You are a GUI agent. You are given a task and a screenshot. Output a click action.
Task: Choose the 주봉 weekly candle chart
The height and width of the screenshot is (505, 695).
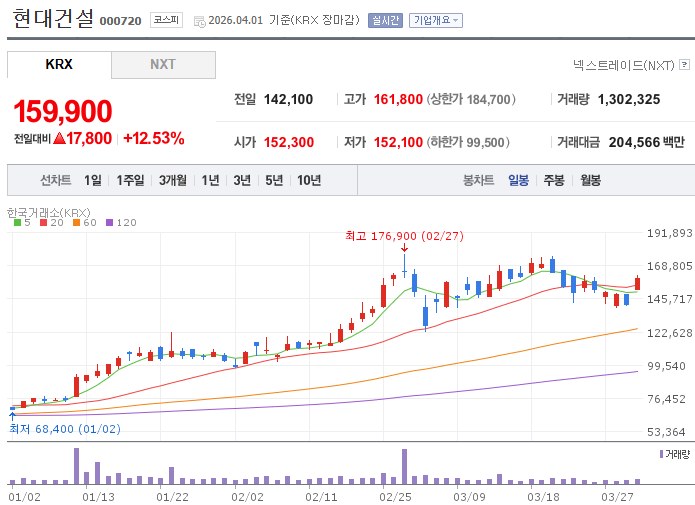click(554, 180)
